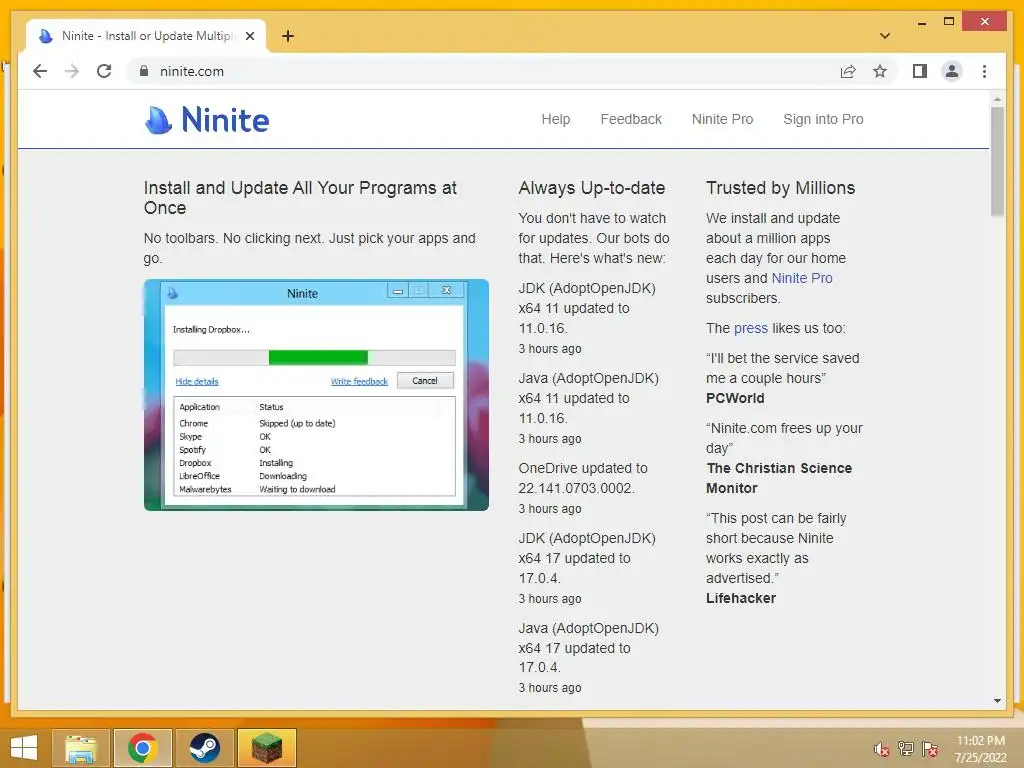
Task: Expand the tab search chevron
Action: (x=884, y=36)
